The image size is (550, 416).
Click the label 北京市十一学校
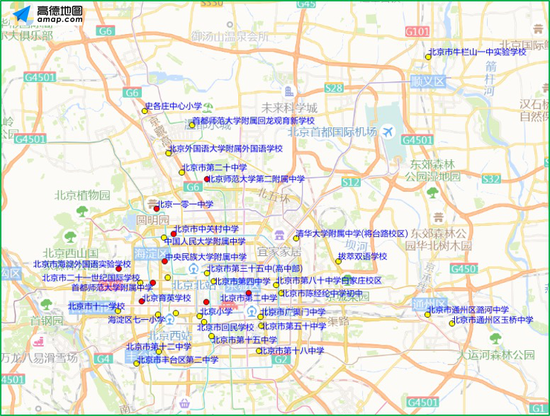coord(96,306)
